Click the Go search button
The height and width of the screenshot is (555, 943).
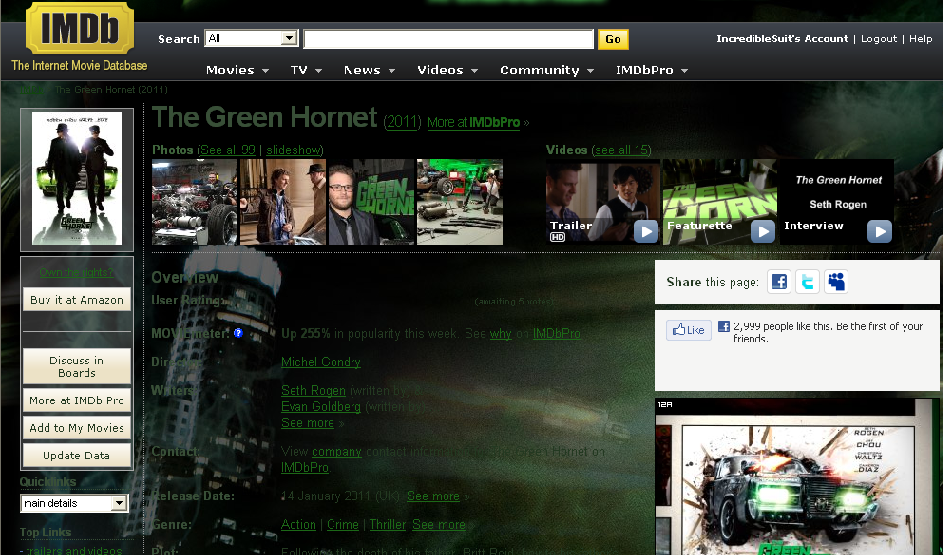[613, 39]
